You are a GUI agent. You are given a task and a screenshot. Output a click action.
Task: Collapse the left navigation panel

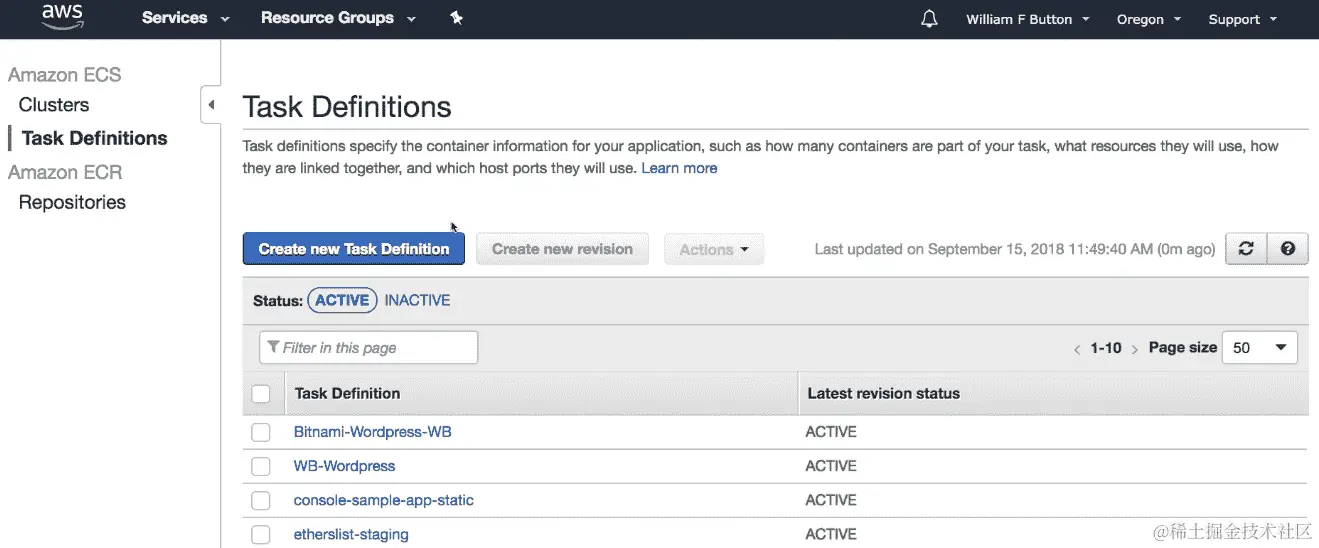[x=211, y=105]
